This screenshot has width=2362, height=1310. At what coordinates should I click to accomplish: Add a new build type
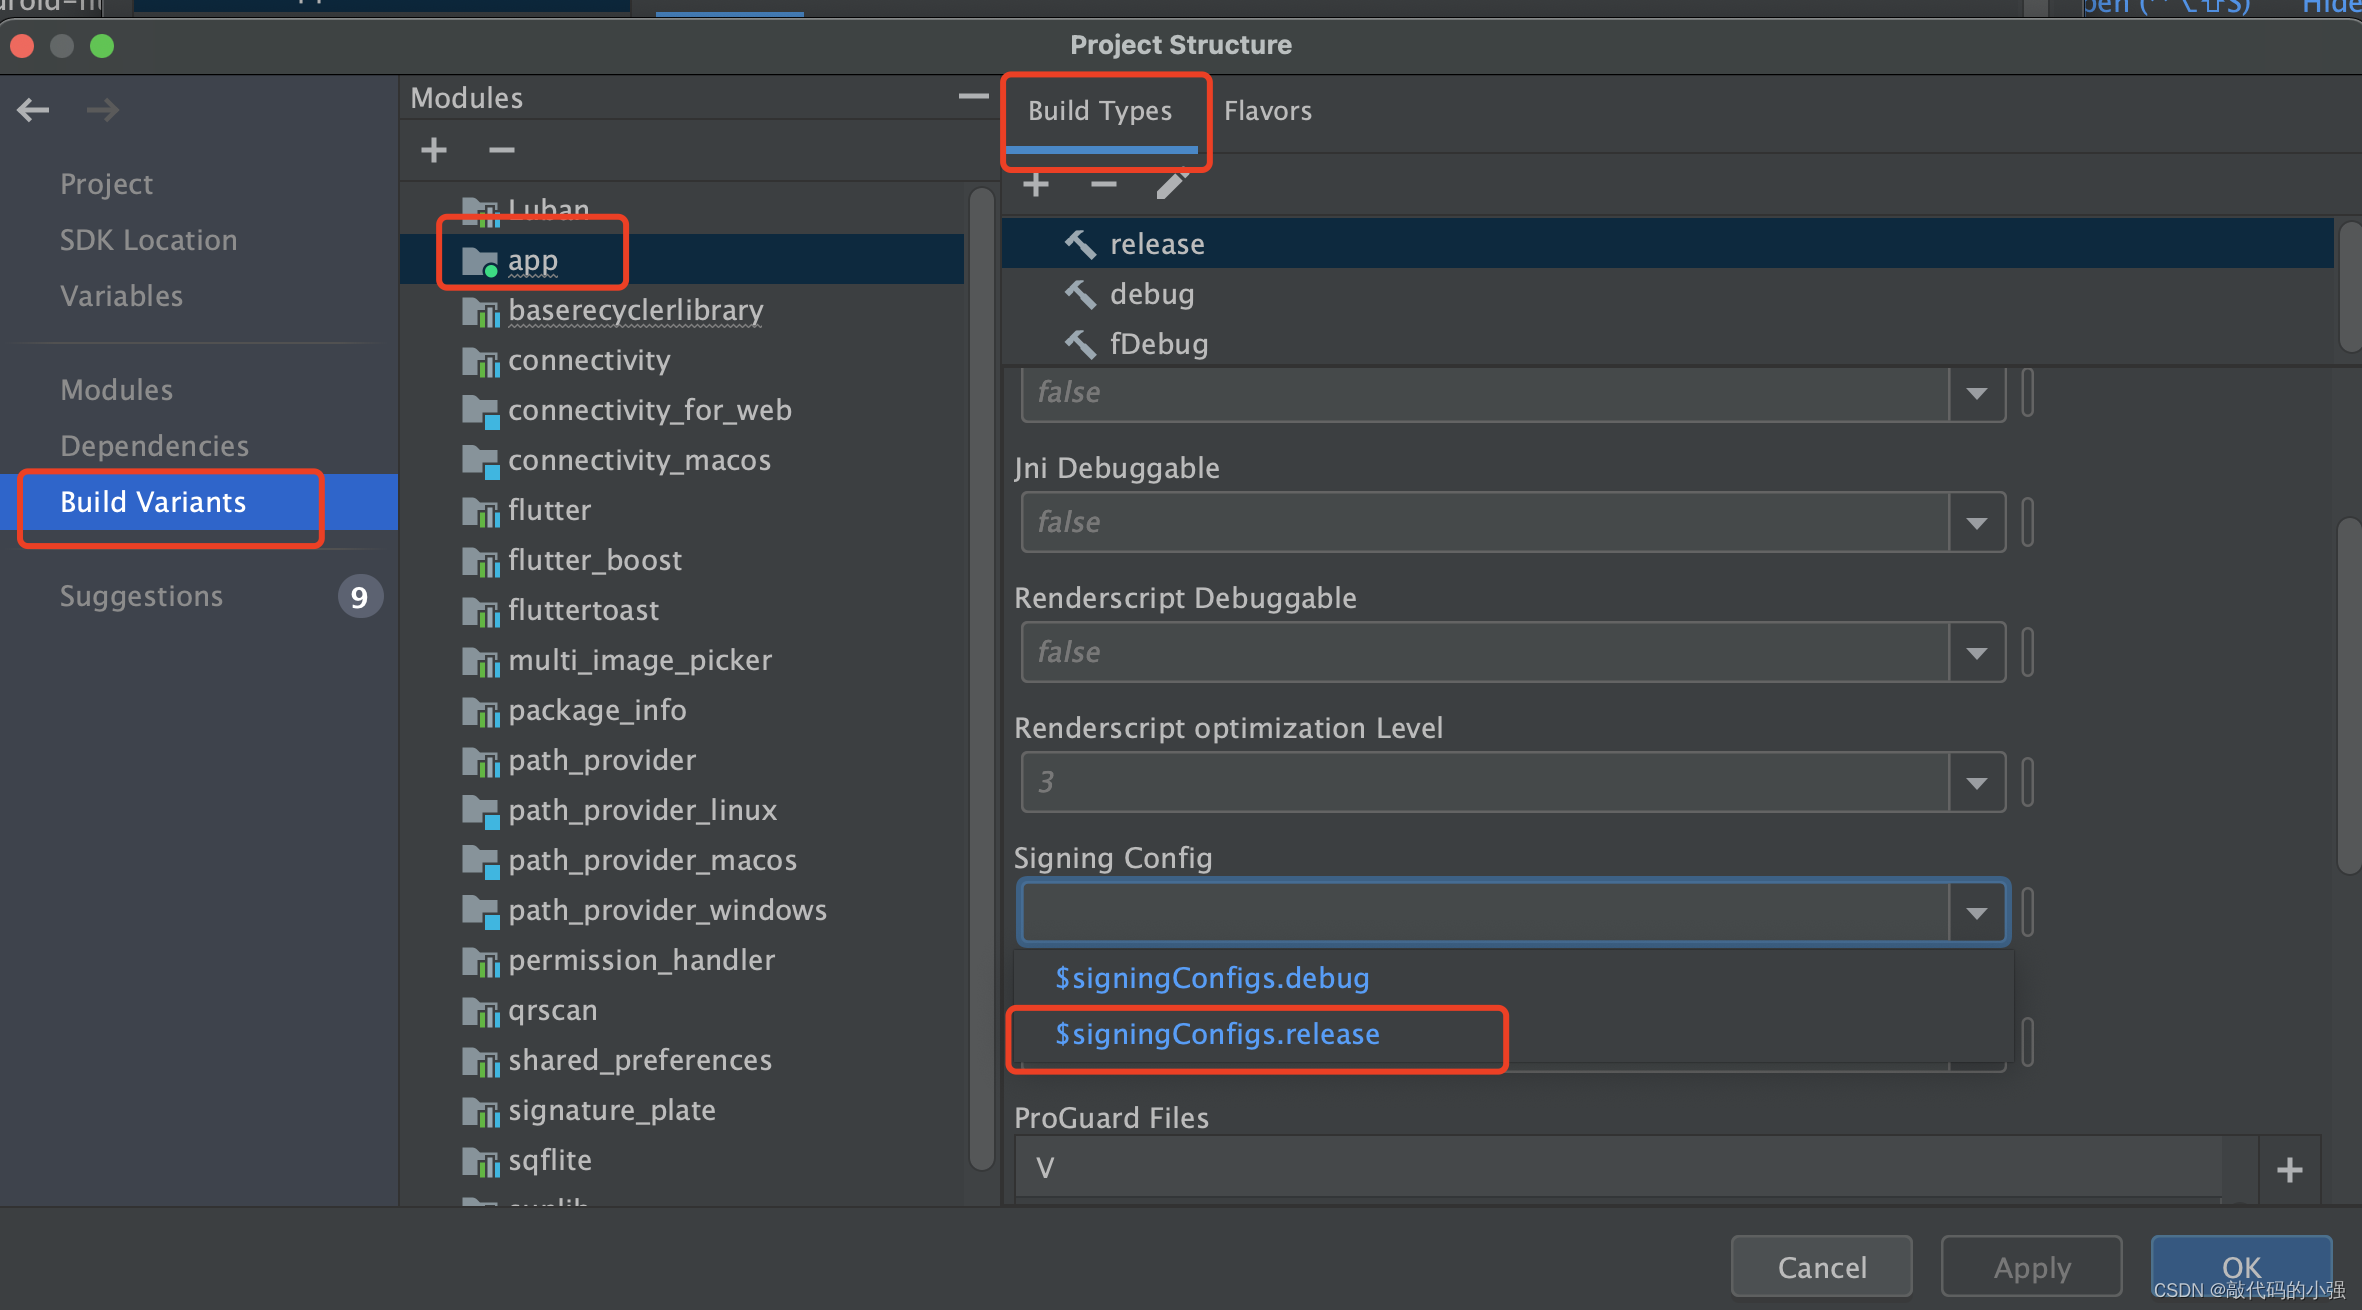tap(1036, 185)
